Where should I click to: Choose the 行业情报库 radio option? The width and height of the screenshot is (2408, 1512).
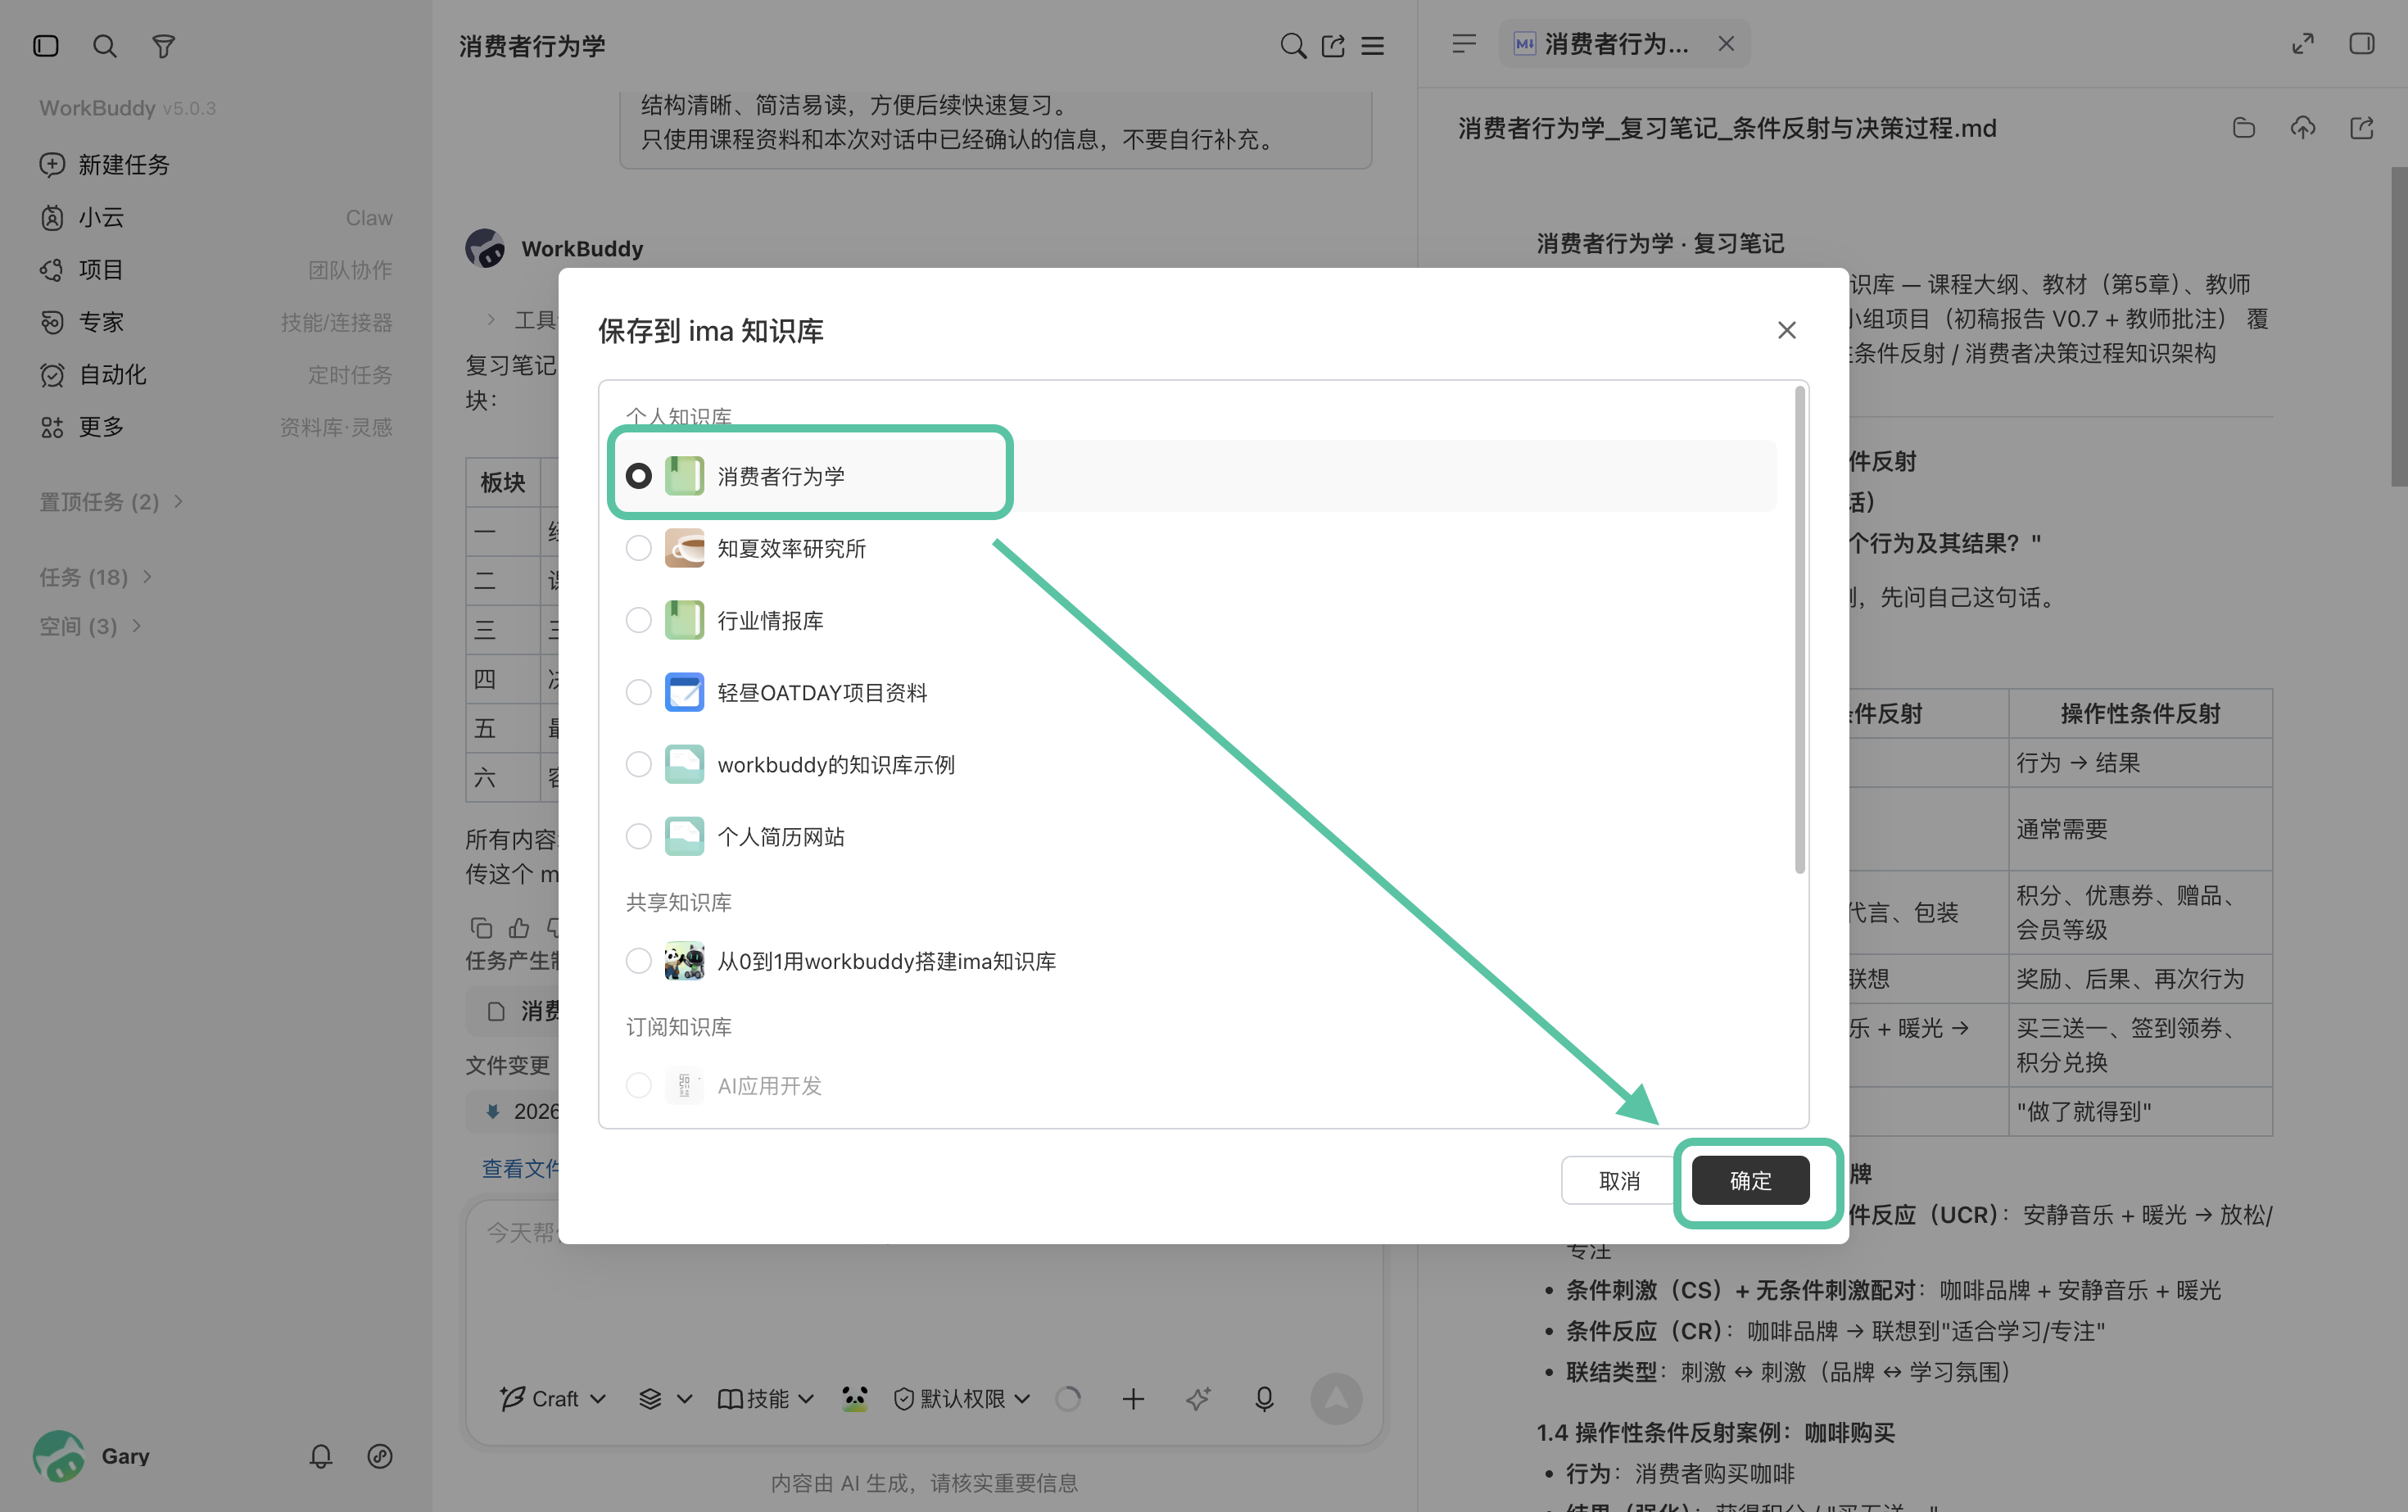(638, 620)
